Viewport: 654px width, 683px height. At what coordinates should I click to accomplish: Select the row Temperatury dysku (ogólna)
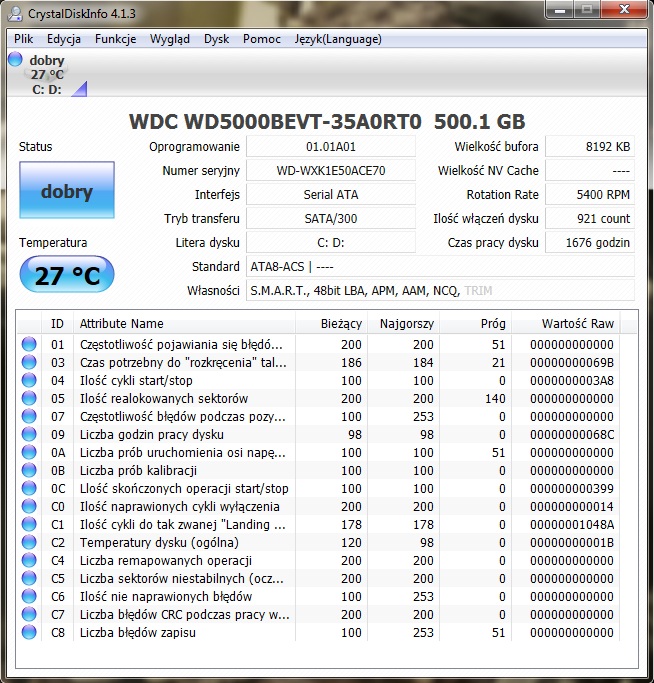(x=319, y=542)
